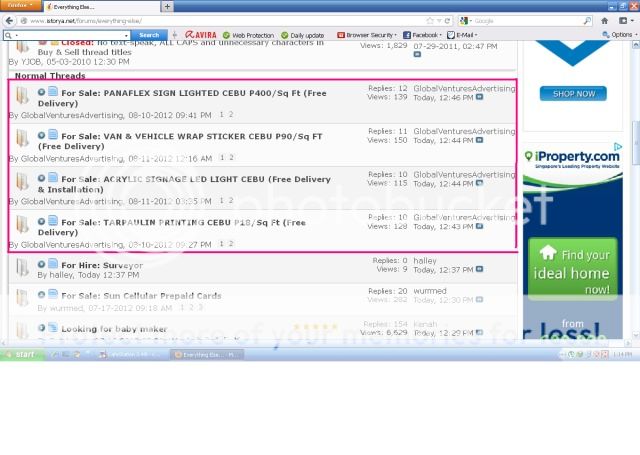The height and width of the screenshot is (455, 640).
Task: Click first-unread arrow icon on TARPAULIN PRINTING thread
Action: [x=42, y=221]
